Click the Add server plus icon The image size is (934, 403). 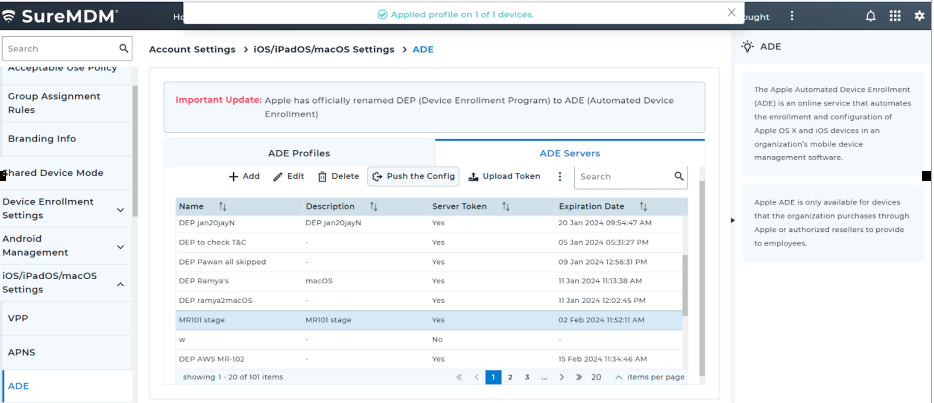234,177
